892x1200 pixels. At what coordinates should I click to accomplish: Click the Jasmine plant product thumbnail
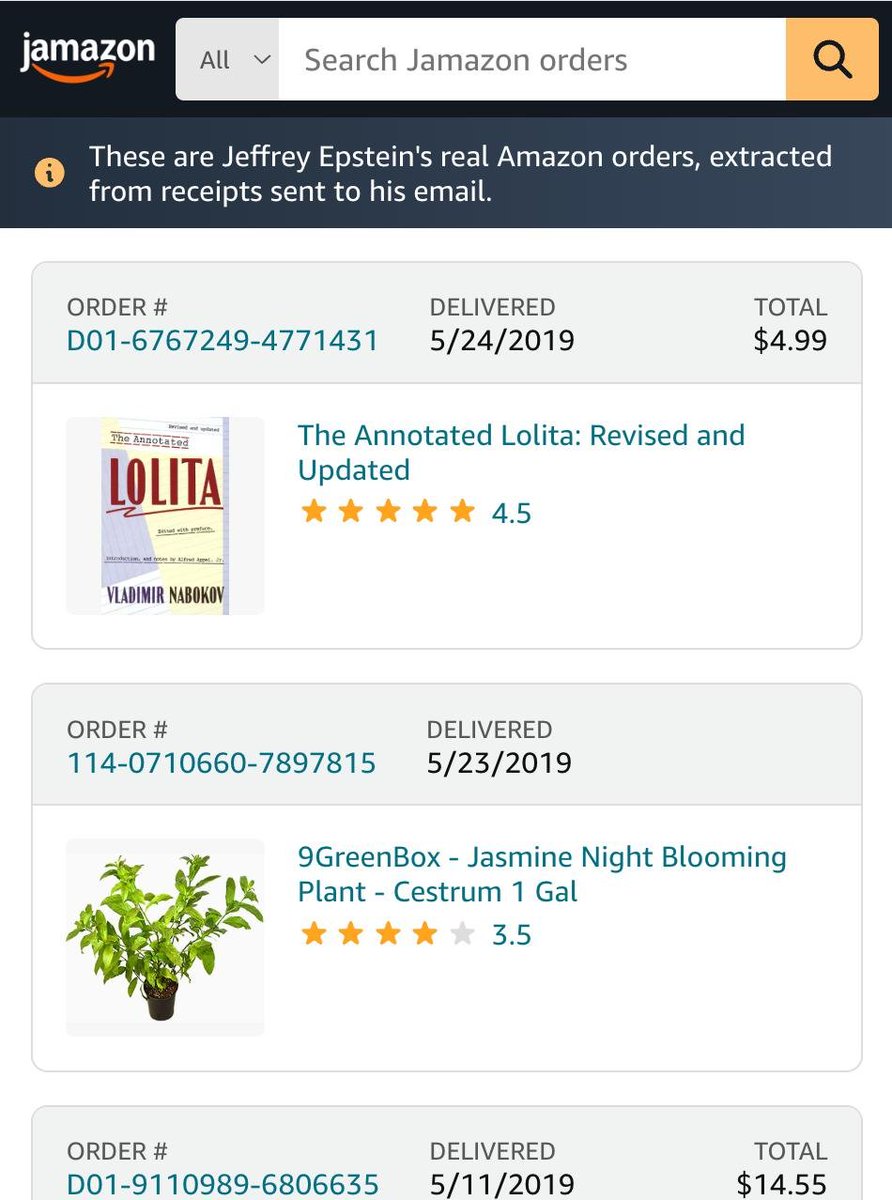(165, 937)
